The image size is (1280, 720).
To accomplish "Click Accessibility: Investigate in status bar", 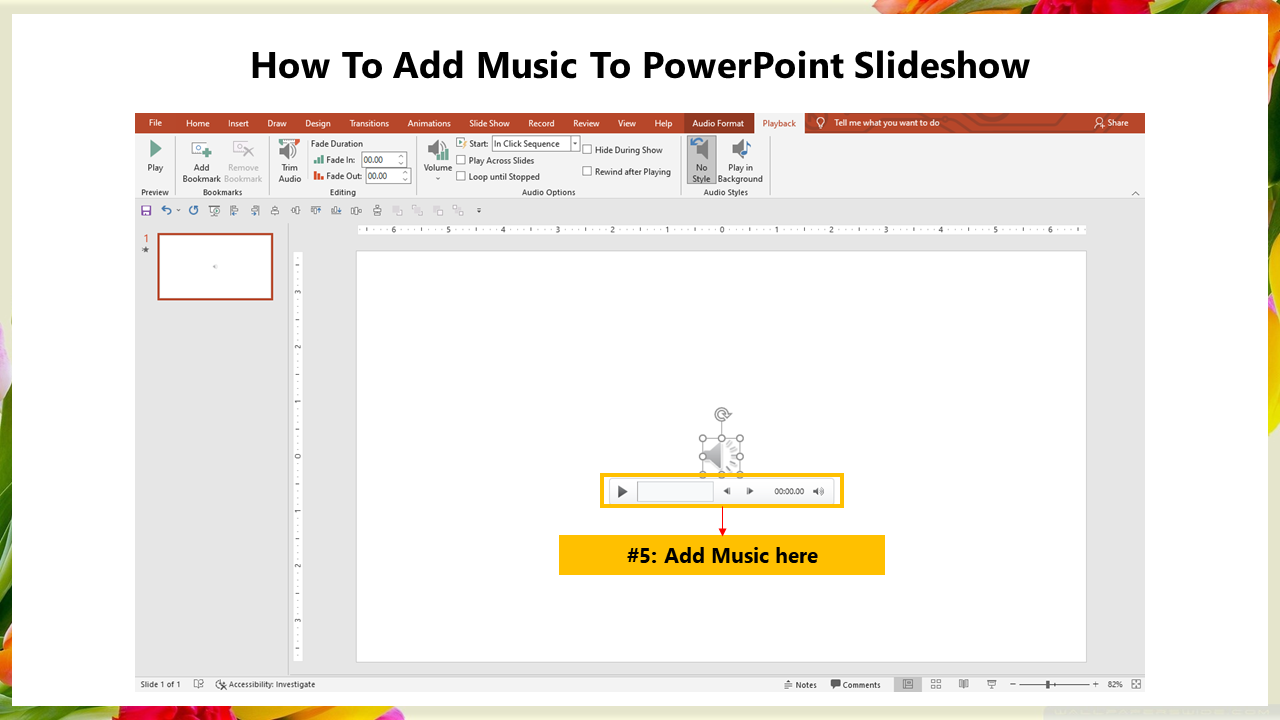I will pos(265,684).
